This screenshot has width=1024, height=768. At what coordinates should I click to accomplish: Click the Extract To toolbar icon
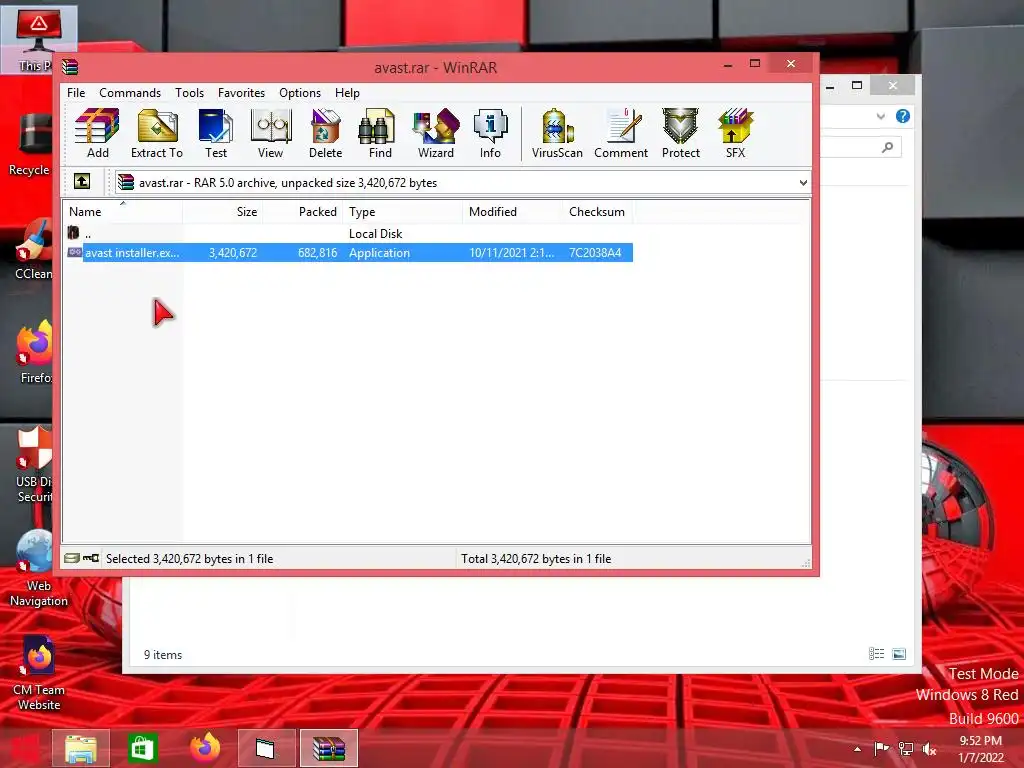(x=157, y=134)
